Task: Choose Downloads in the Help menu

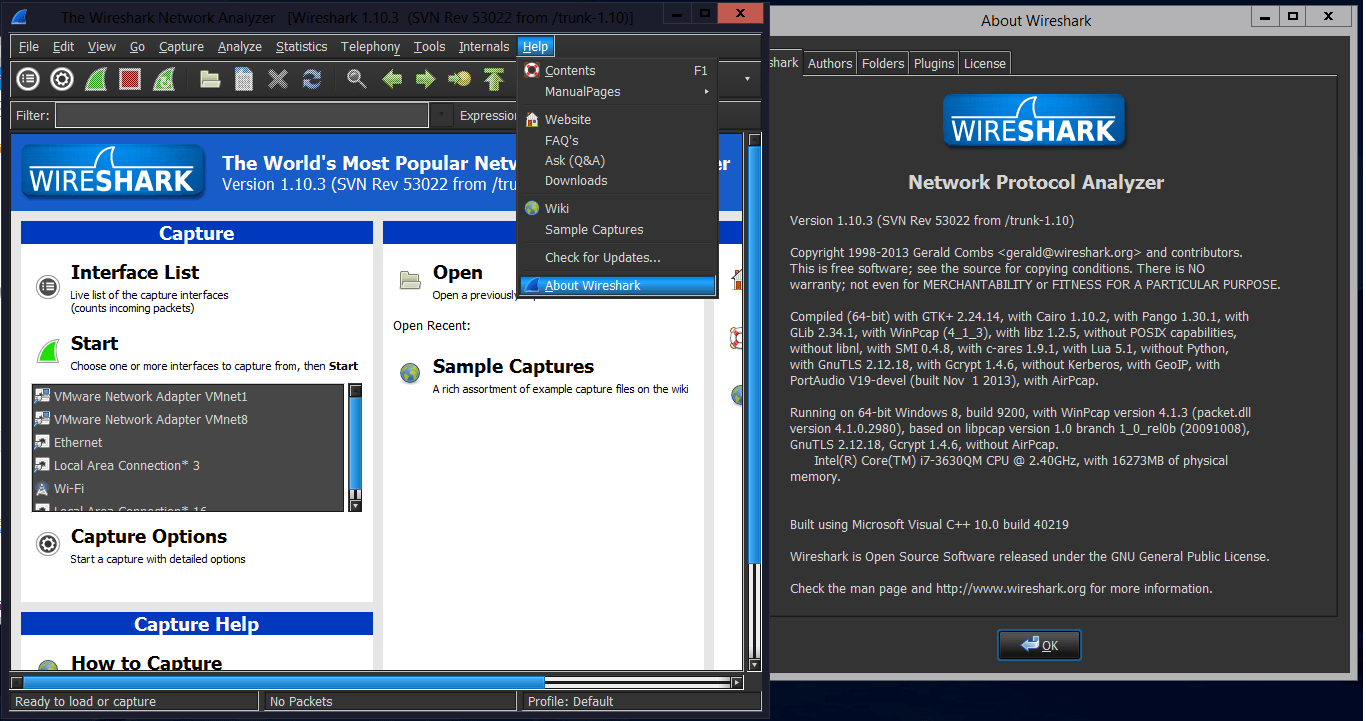Action: pos(617,181)
